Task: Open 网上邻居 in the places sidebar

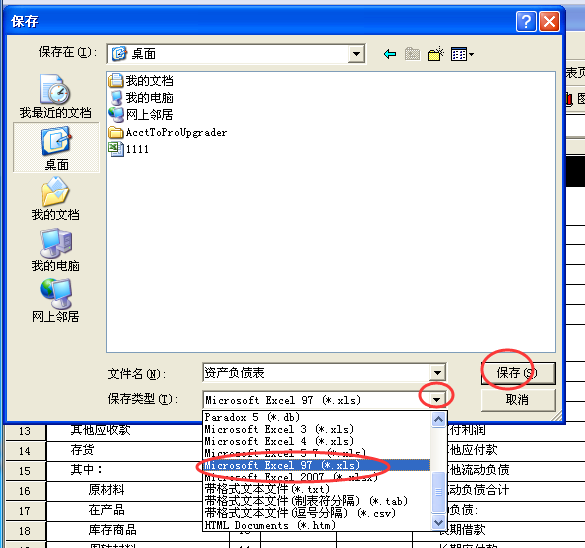Action: [x=56, y=301]
